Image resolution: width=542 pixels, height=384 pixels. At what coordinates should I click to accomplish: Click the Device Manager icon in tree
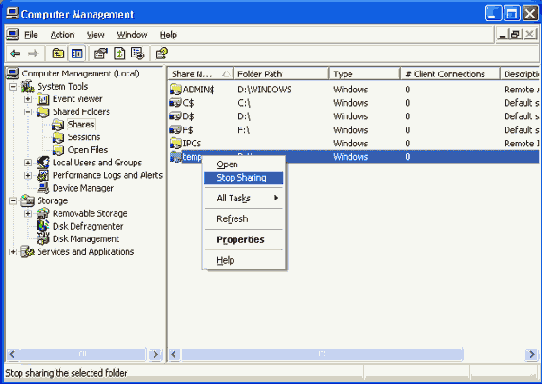point(43,188)
